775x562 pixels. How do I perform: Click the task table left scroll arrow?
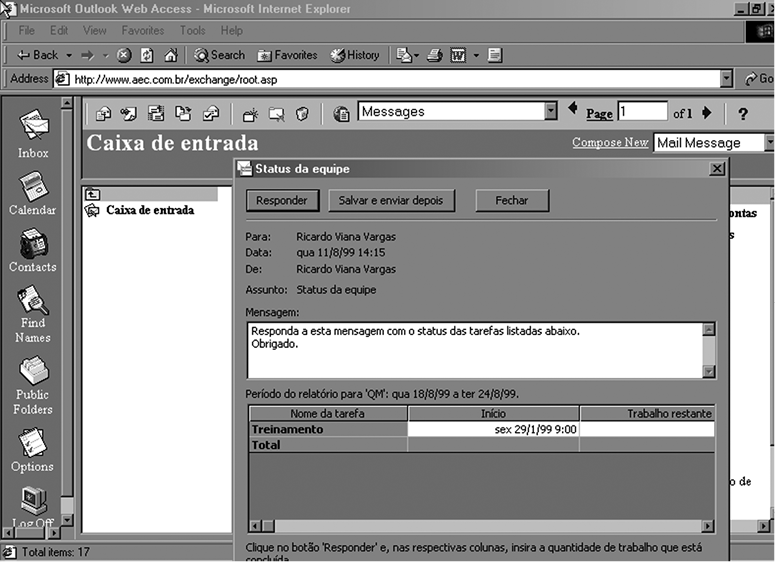point(255,526)
